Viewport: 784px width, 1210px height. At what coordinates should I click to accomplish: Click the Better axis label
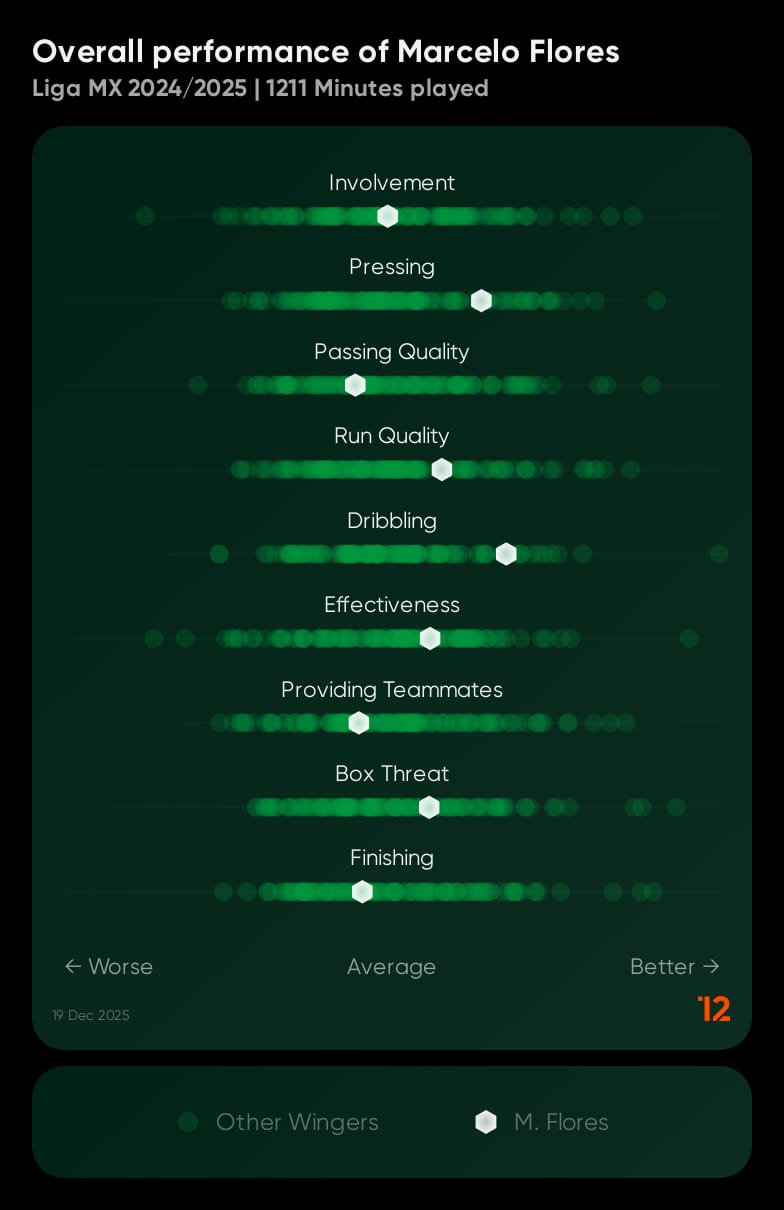[675, 966]
